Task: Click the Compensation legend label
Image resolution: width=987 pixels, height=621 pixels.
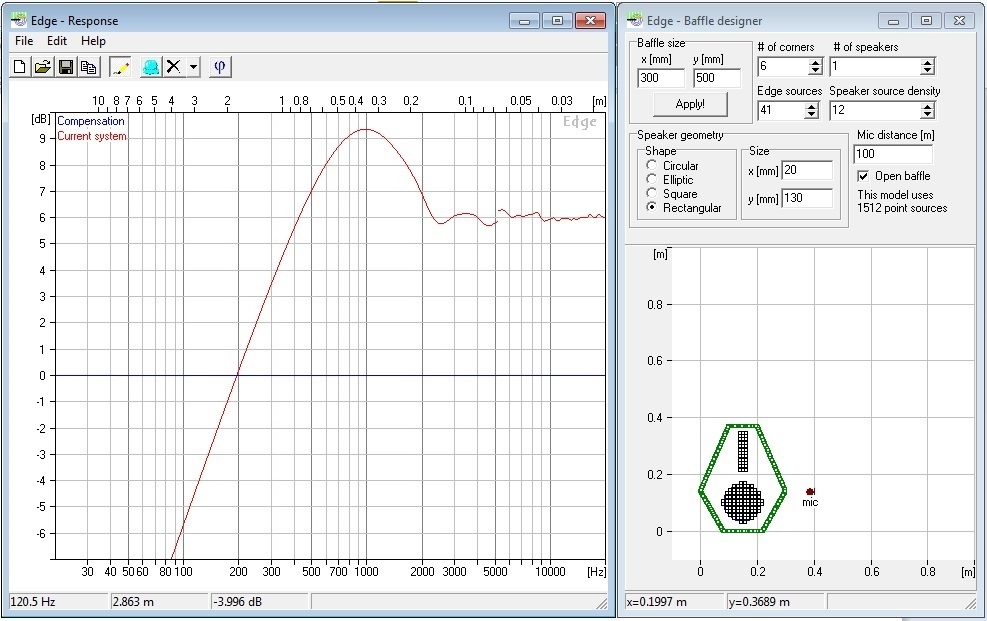Action: pos(91,121)
